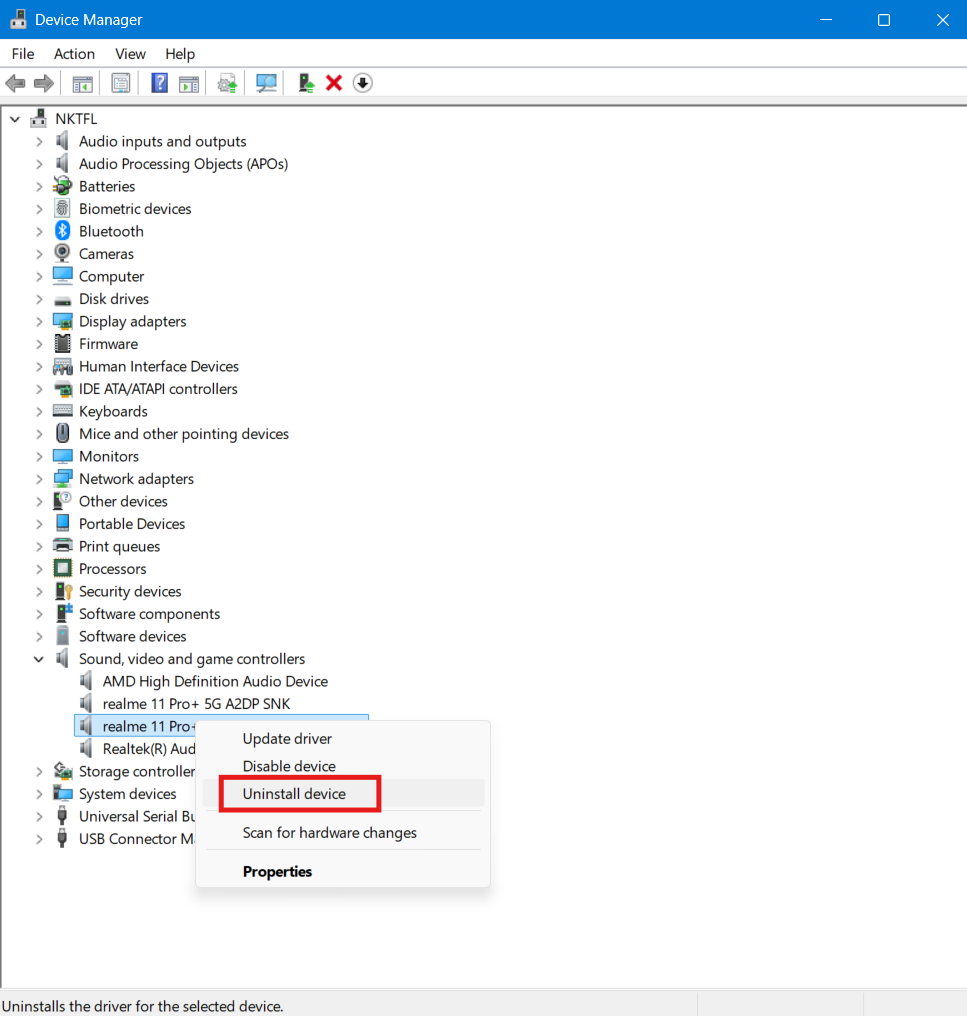Click the Cameras webcam icon
This screenshot has width=967, height=1016.
click(62, 253)
